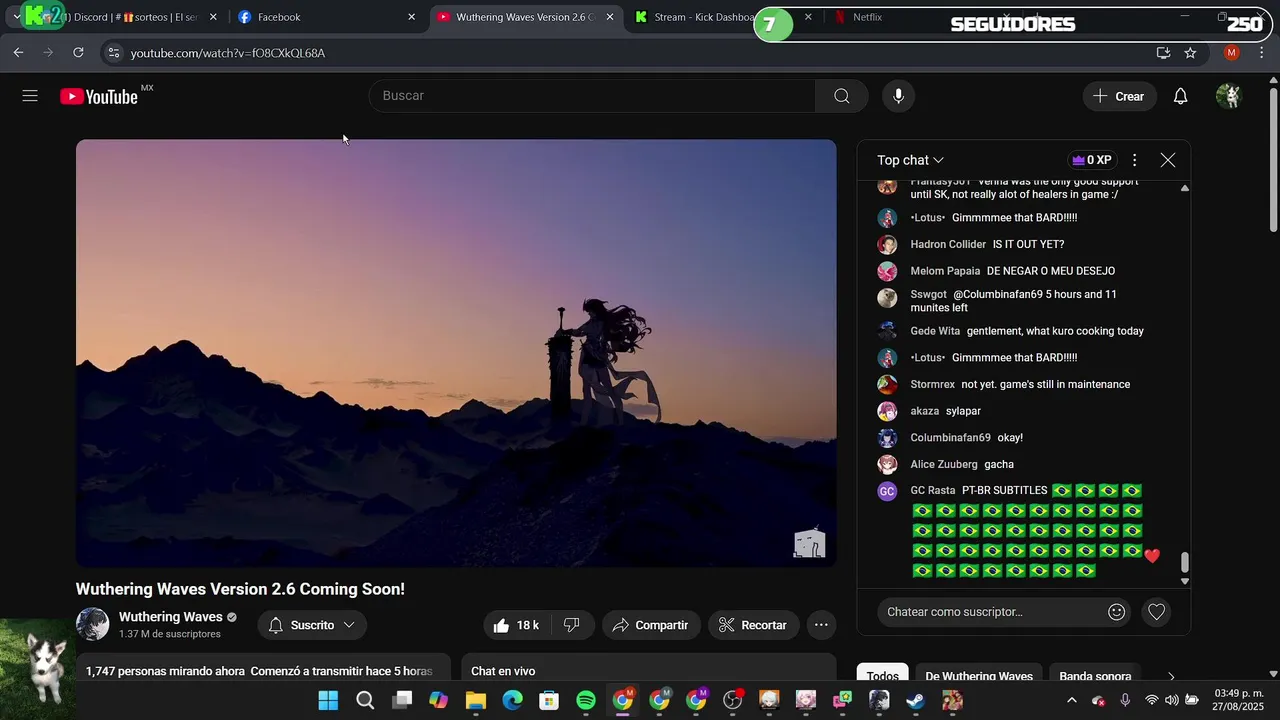1280x720 pixels.
Task: Dislike the Wuthering Waves video
Action: (x=571, y=625)
